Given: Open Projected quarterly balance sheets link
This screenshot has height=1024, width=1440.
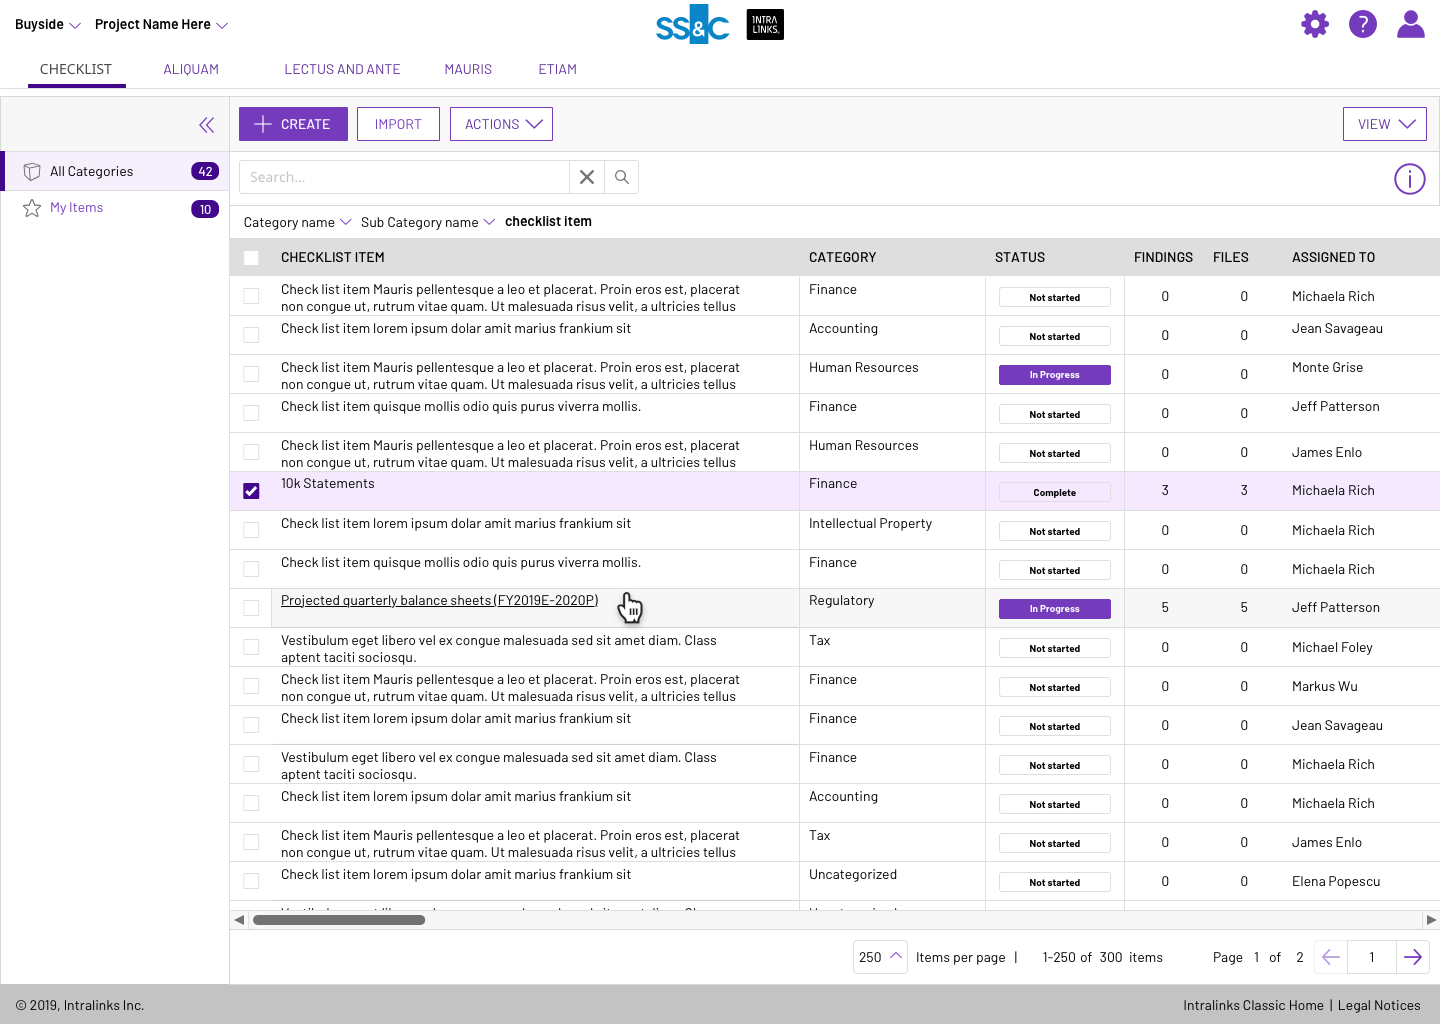Looking at the screenshot, I should [x=439, y=600].
